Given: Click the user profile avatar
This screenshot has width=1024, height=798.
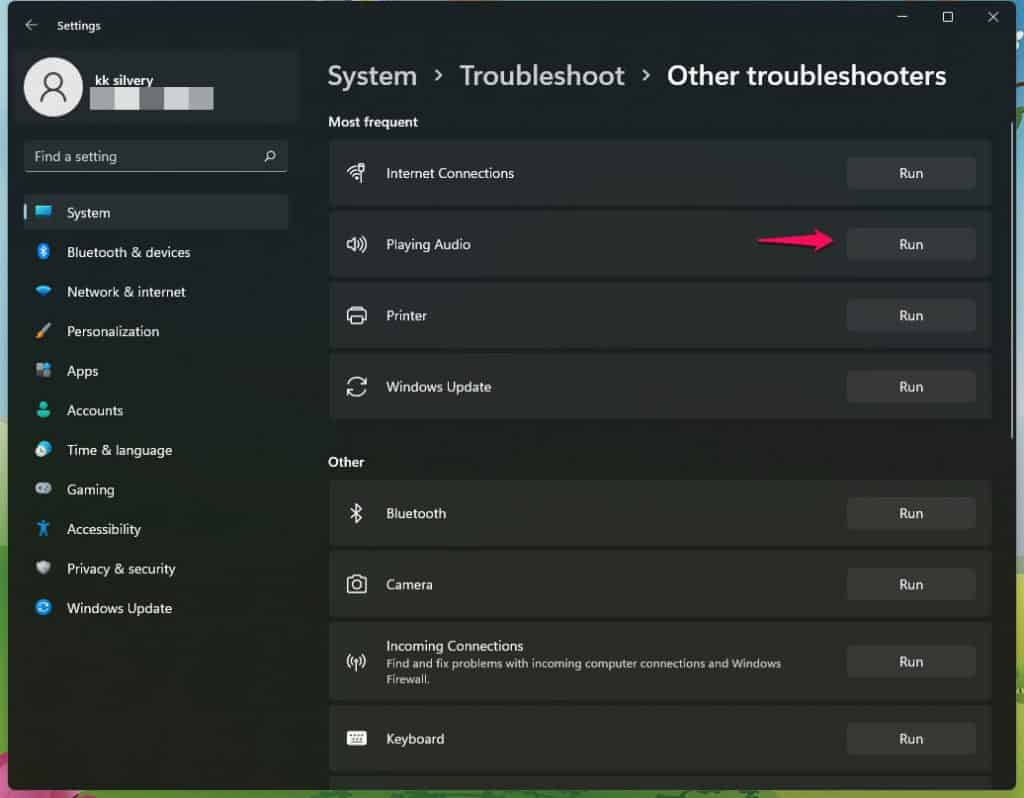Looking at the screenshot, I should point(53,87).
